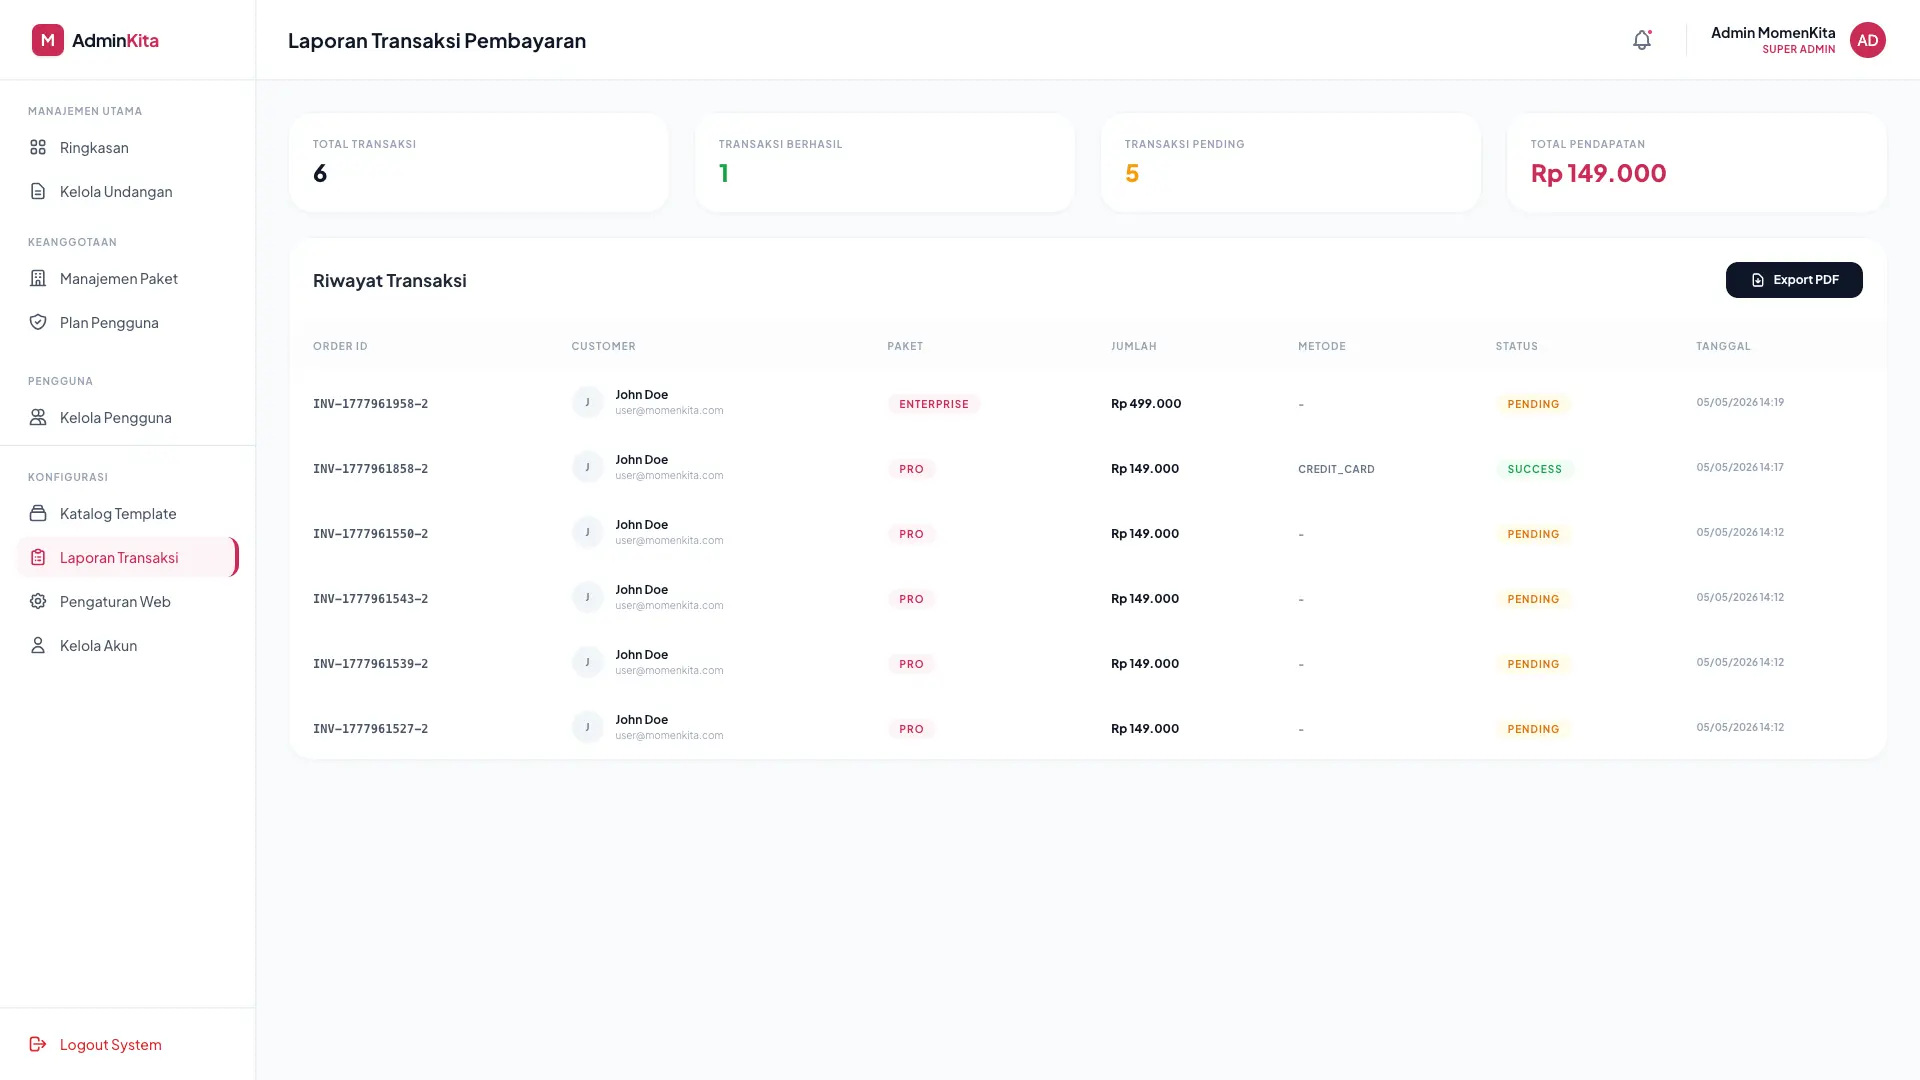
Task: Click the AdminKita brand name
Action: 115,40
